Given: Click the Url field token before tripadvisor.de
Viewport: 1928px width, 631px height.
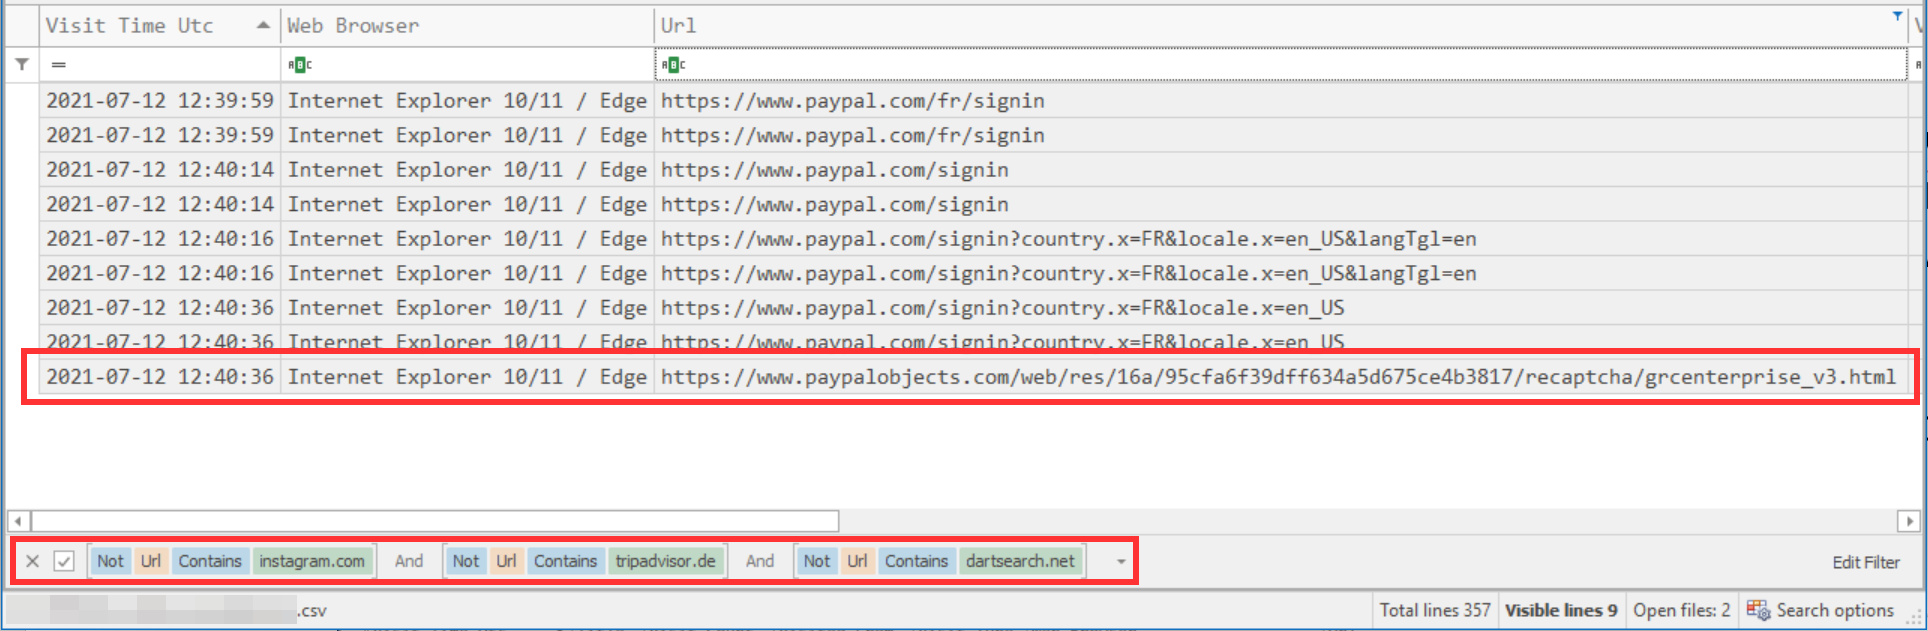Looking at the screenshot, I should click(x=507, y=561).
